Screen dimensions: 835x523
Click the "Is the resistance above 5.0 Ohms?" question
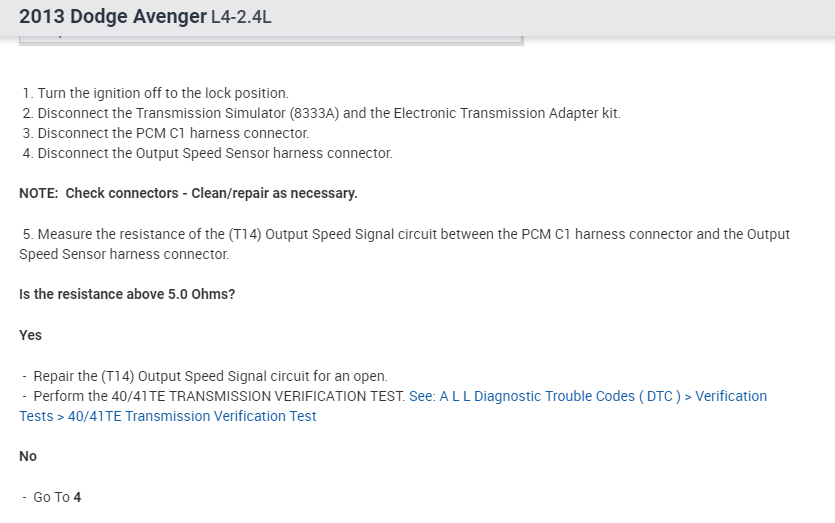127,295
